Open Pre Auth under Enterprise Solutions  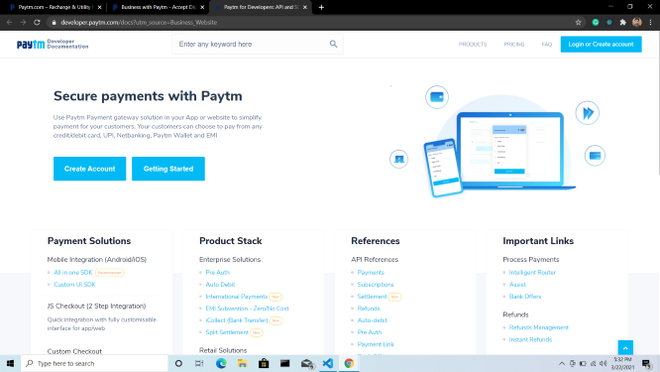tap(218, 273)
